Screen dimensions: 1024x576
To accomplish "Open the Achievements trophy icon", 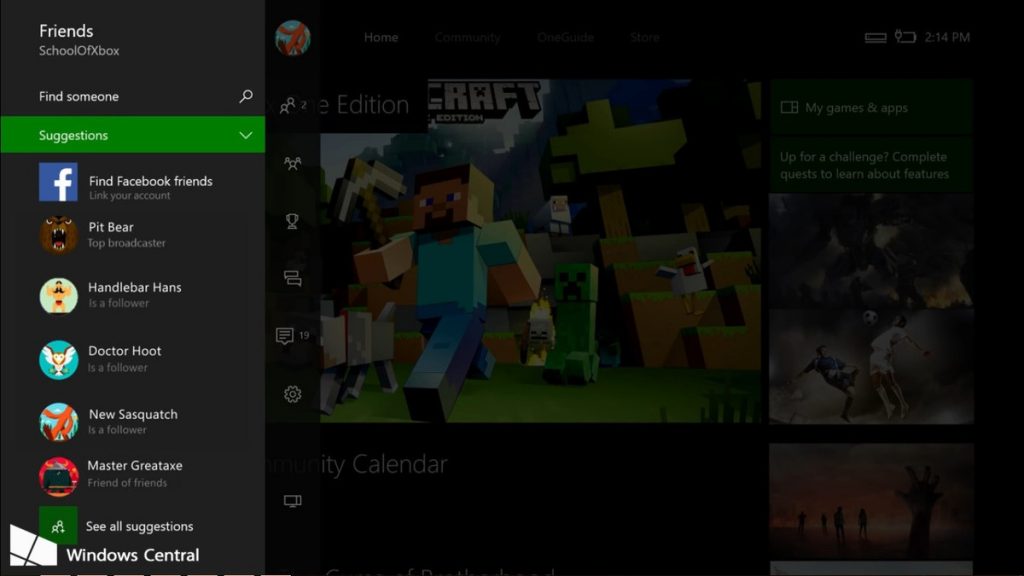I will point(292,221).
